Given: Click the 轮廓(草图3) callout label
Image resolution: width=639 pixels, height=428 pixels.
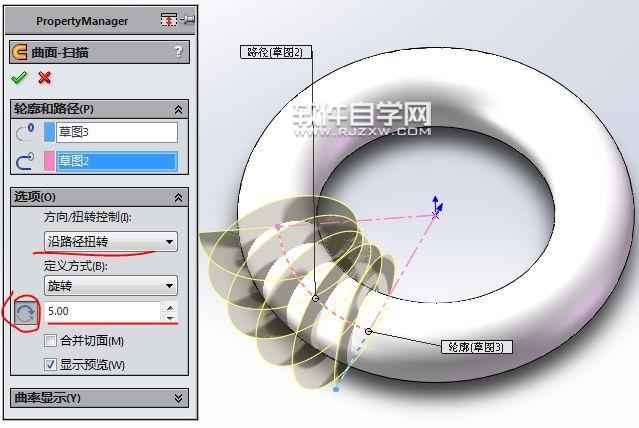Looking at the screenshot, I should 477,347.
